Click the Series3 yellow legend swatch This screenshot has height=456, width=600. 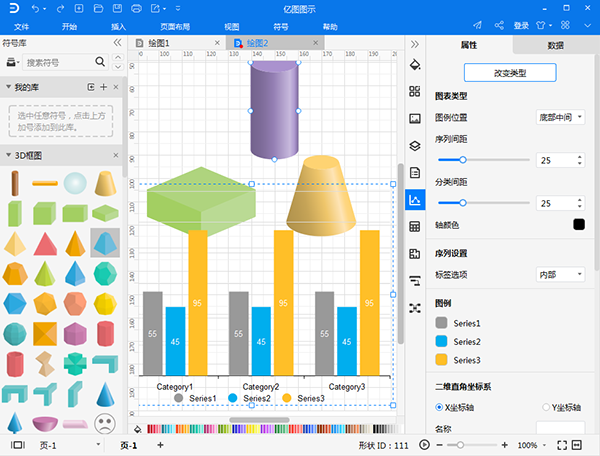[x=441, y=360]
